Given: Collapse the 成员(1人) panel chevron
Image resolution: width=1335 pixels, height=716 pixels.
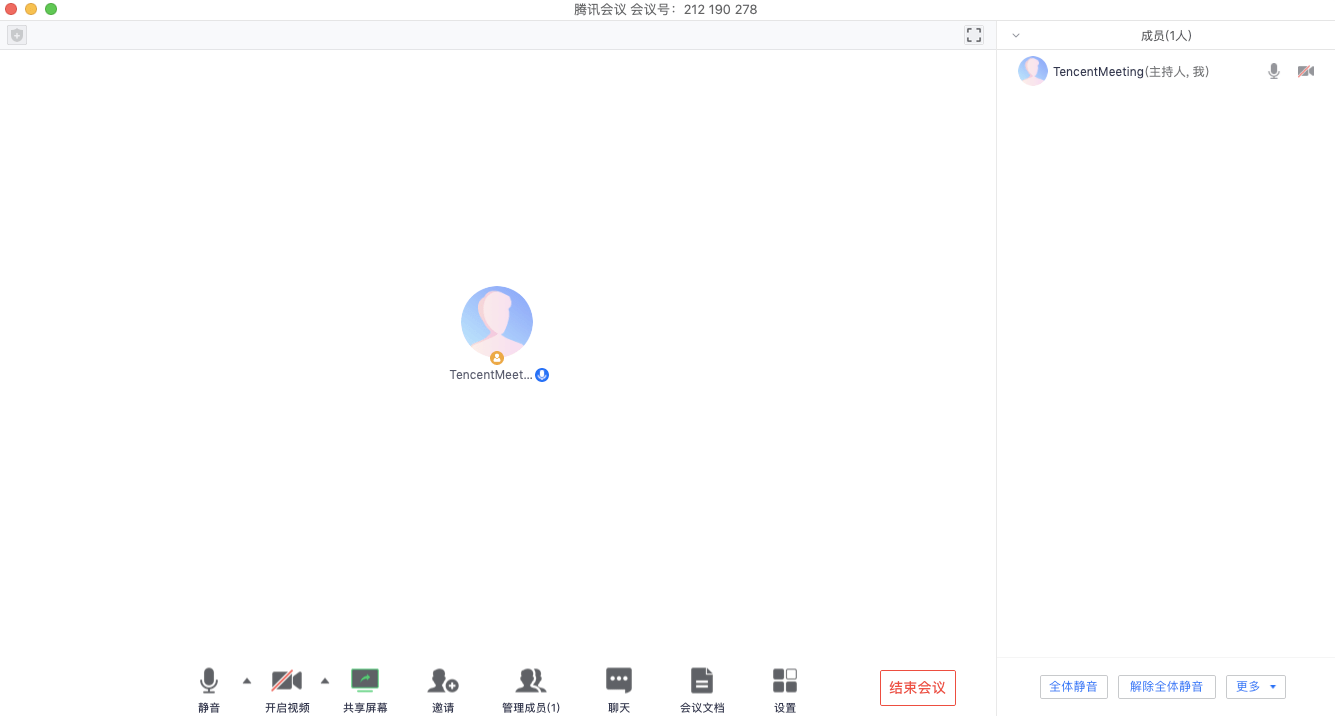Looking at the screenshot, I should [x=1016, y=36].
